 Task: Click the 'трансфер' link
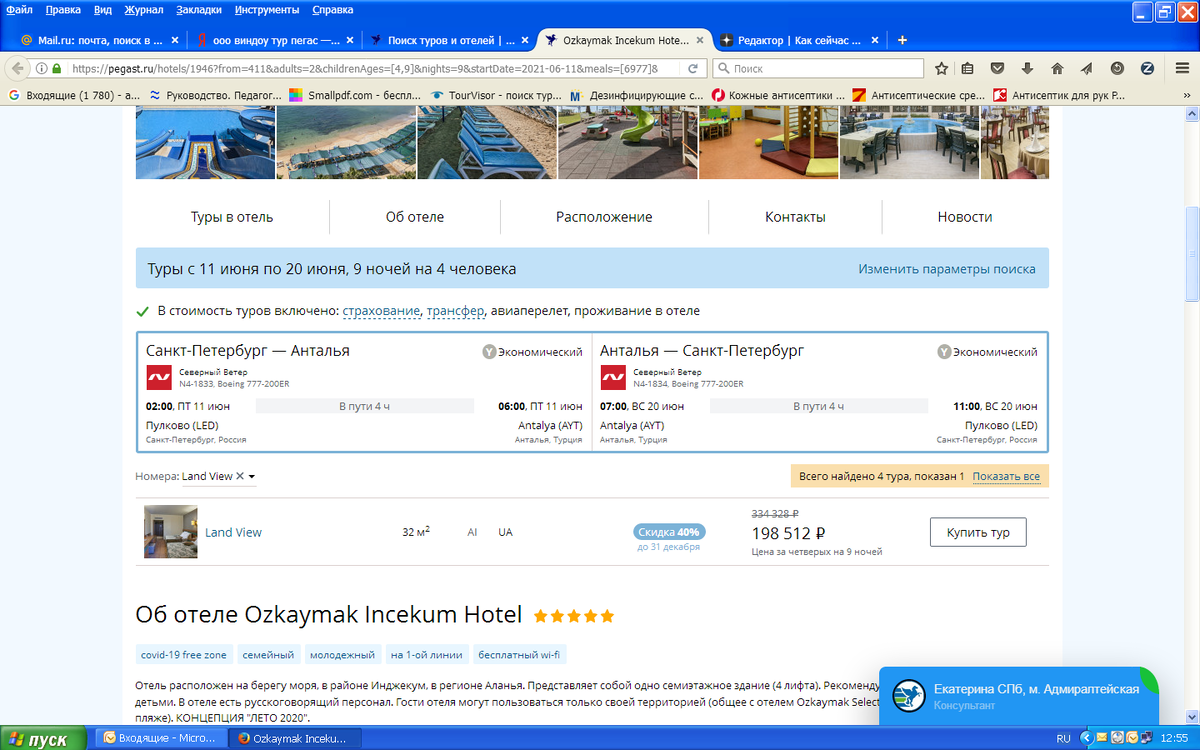click(455, 311)
